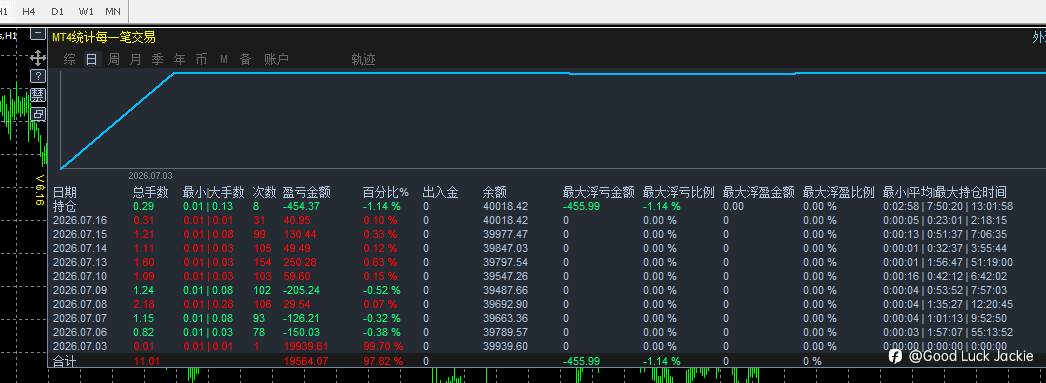The height and width of the screenshot is (383, 1046).
Task: Click the 禁 icon on the panel sidebar
Action: [39, 95]
